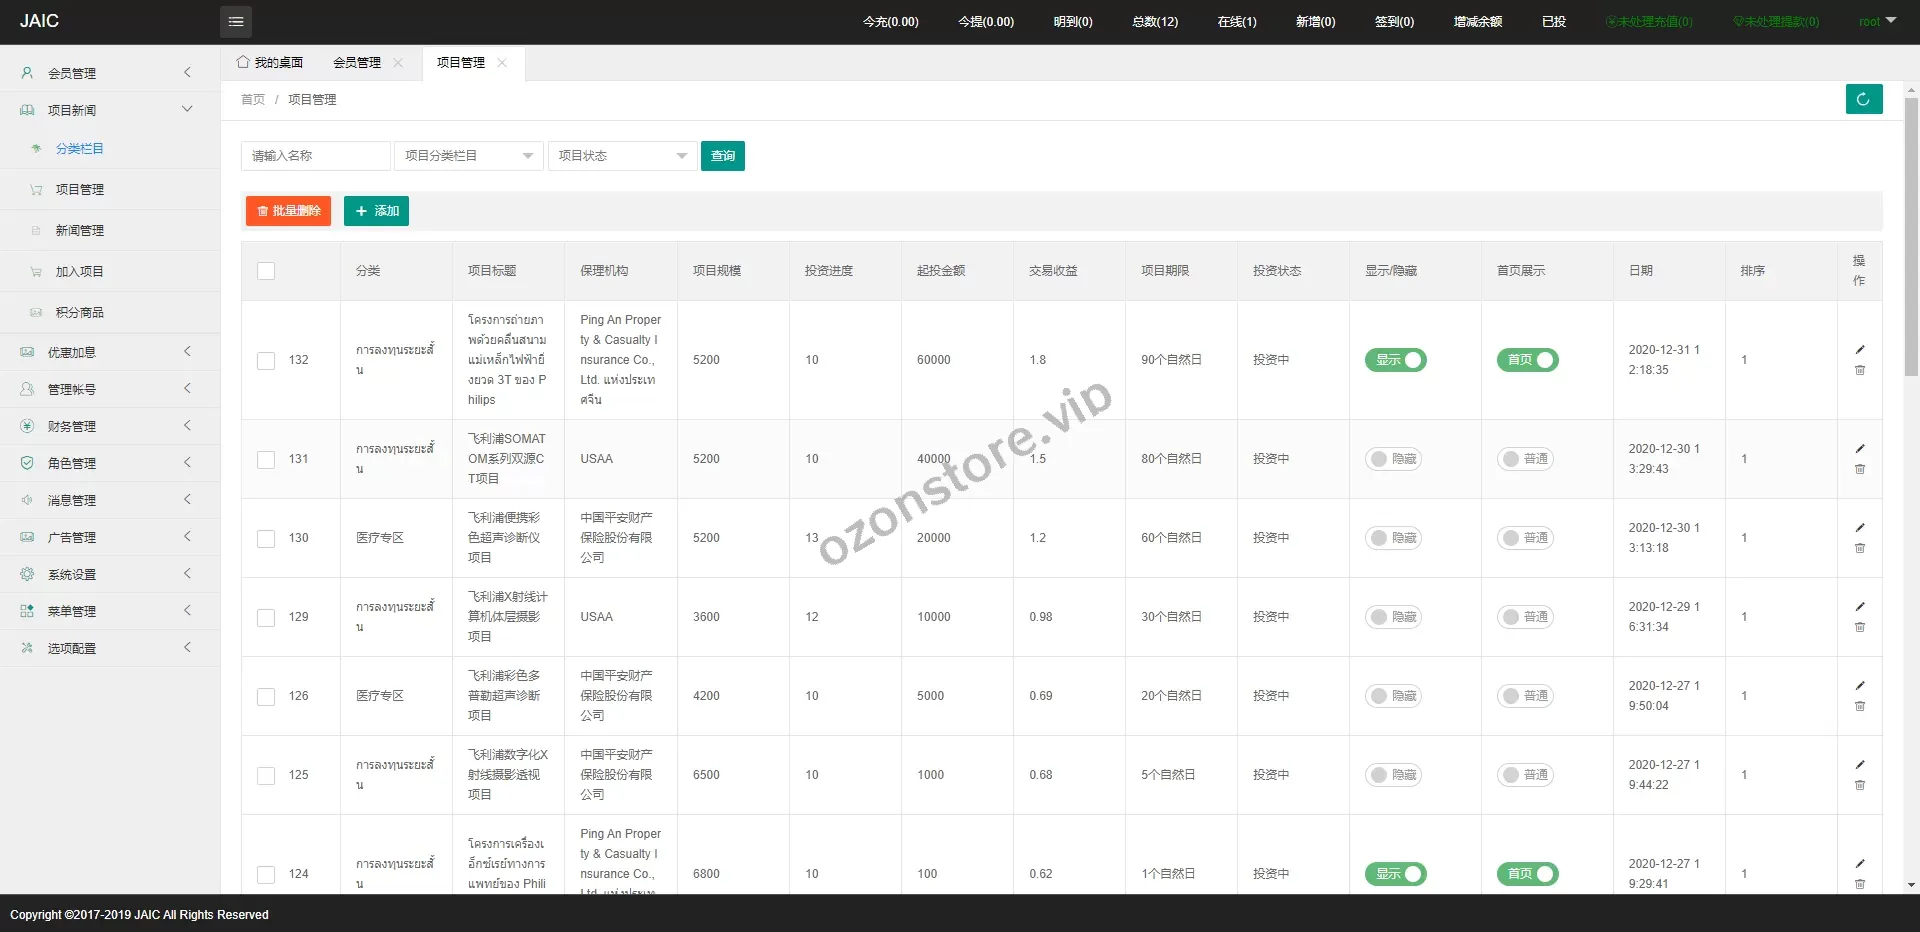Close the 会员管理 tab

click(x=398, y=62)
